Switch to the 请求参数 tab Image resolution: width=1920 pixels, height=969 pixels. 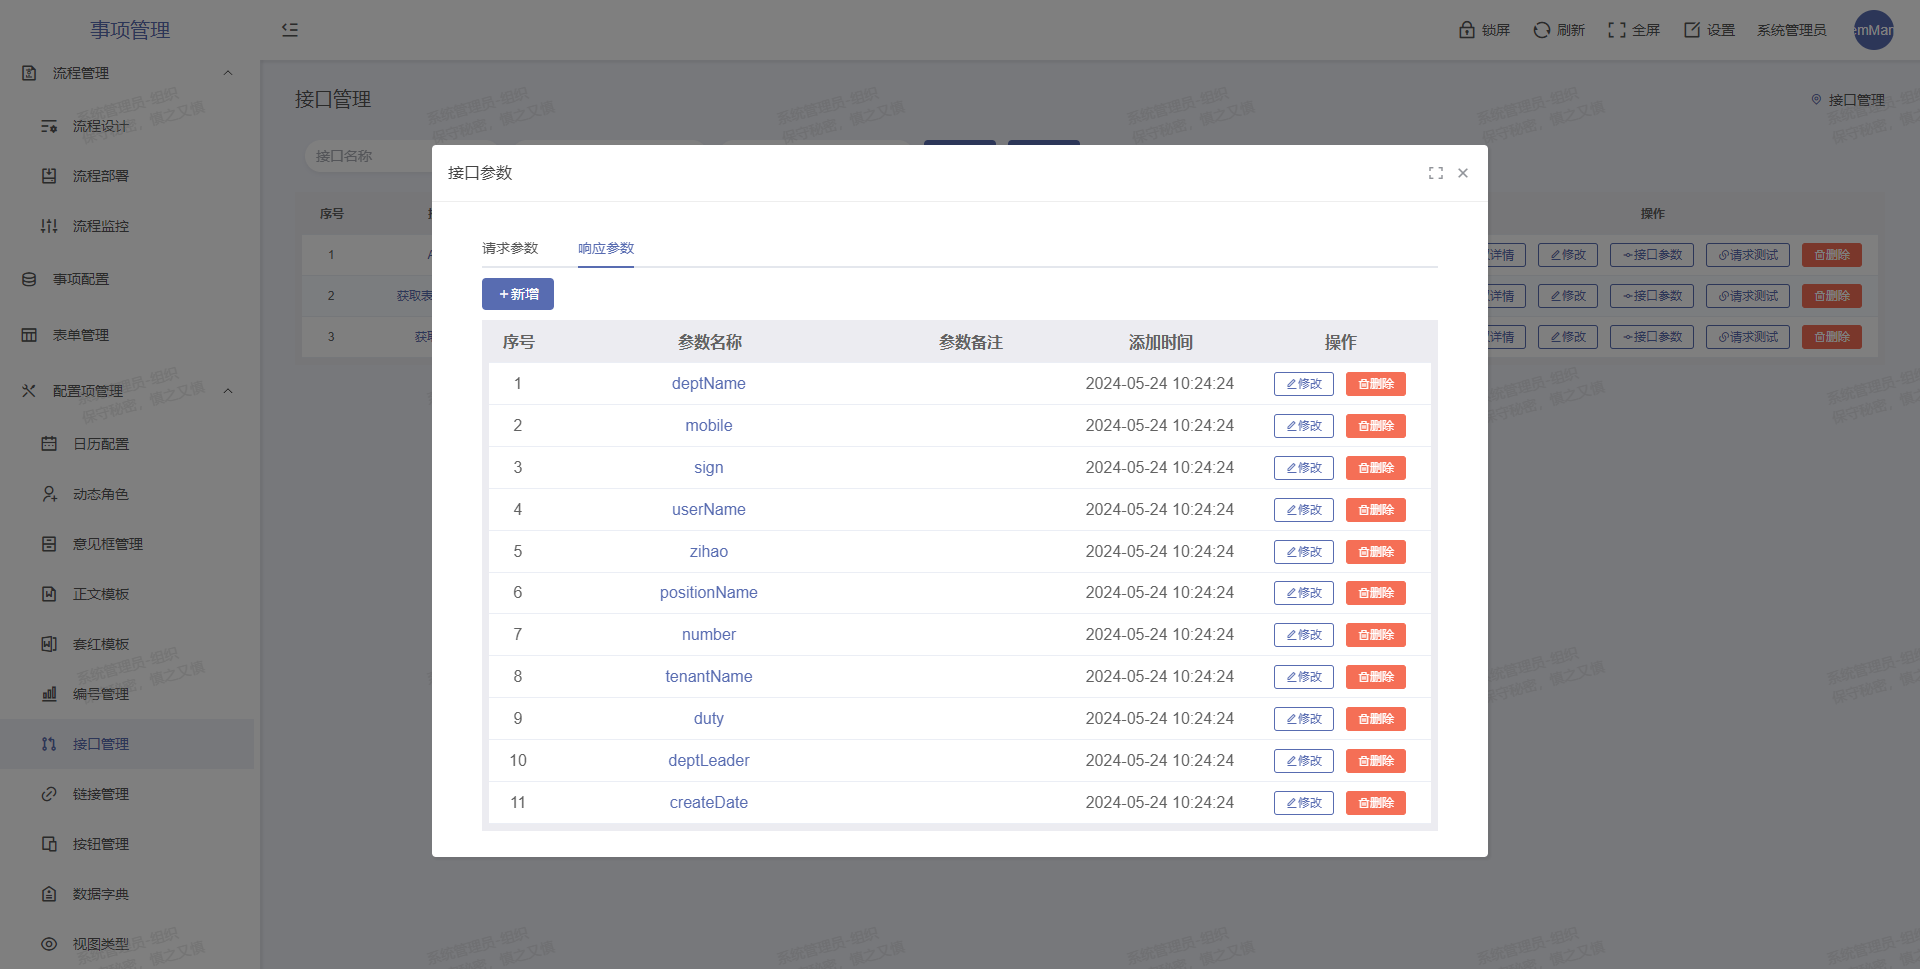click(510, 248)
